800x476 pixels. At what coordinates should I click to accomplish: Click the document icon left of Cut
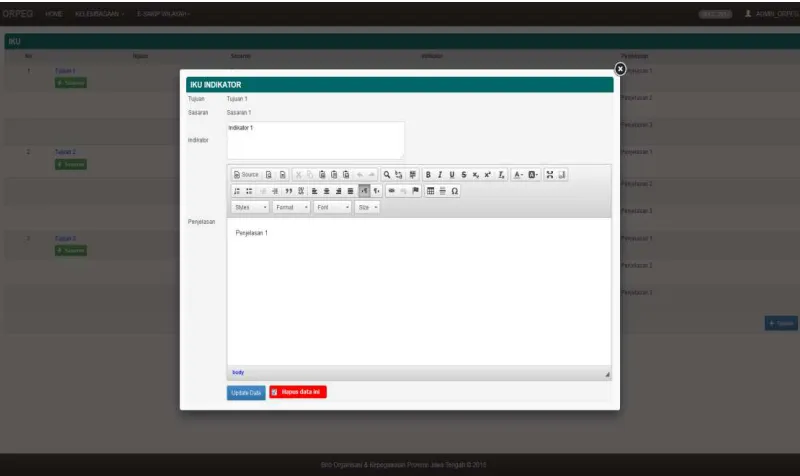[x=282, y=174]
